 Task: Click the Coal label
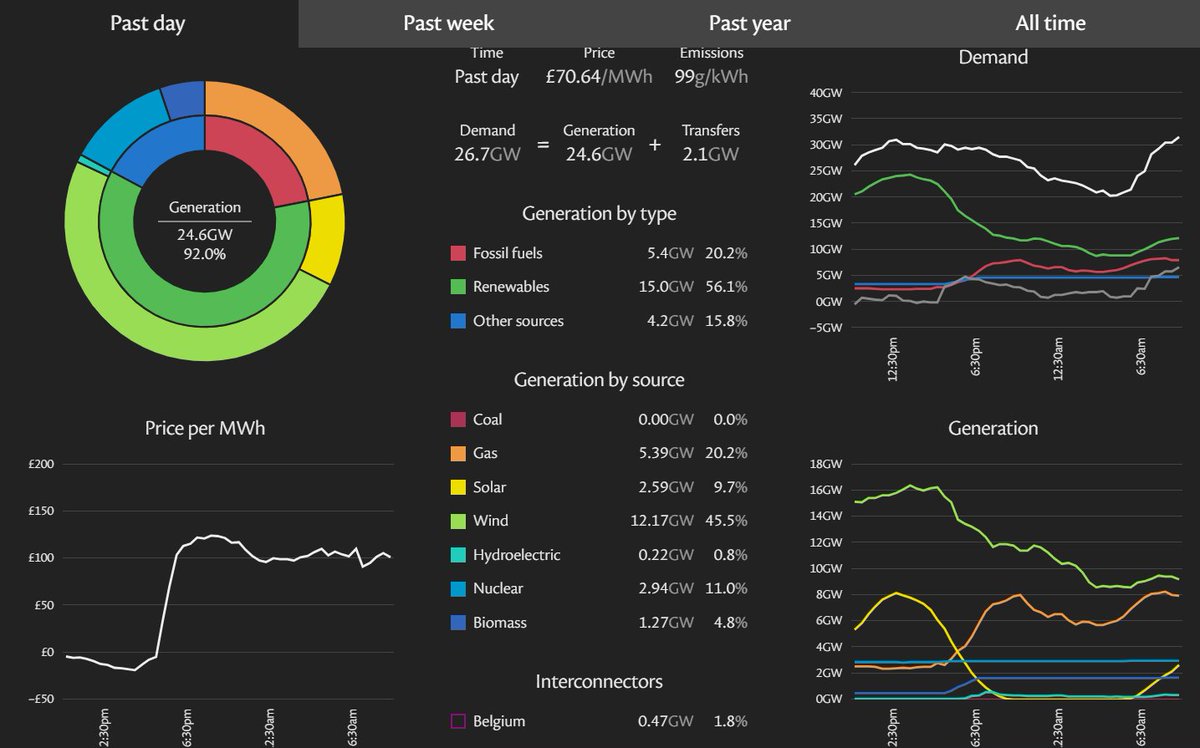488,420
